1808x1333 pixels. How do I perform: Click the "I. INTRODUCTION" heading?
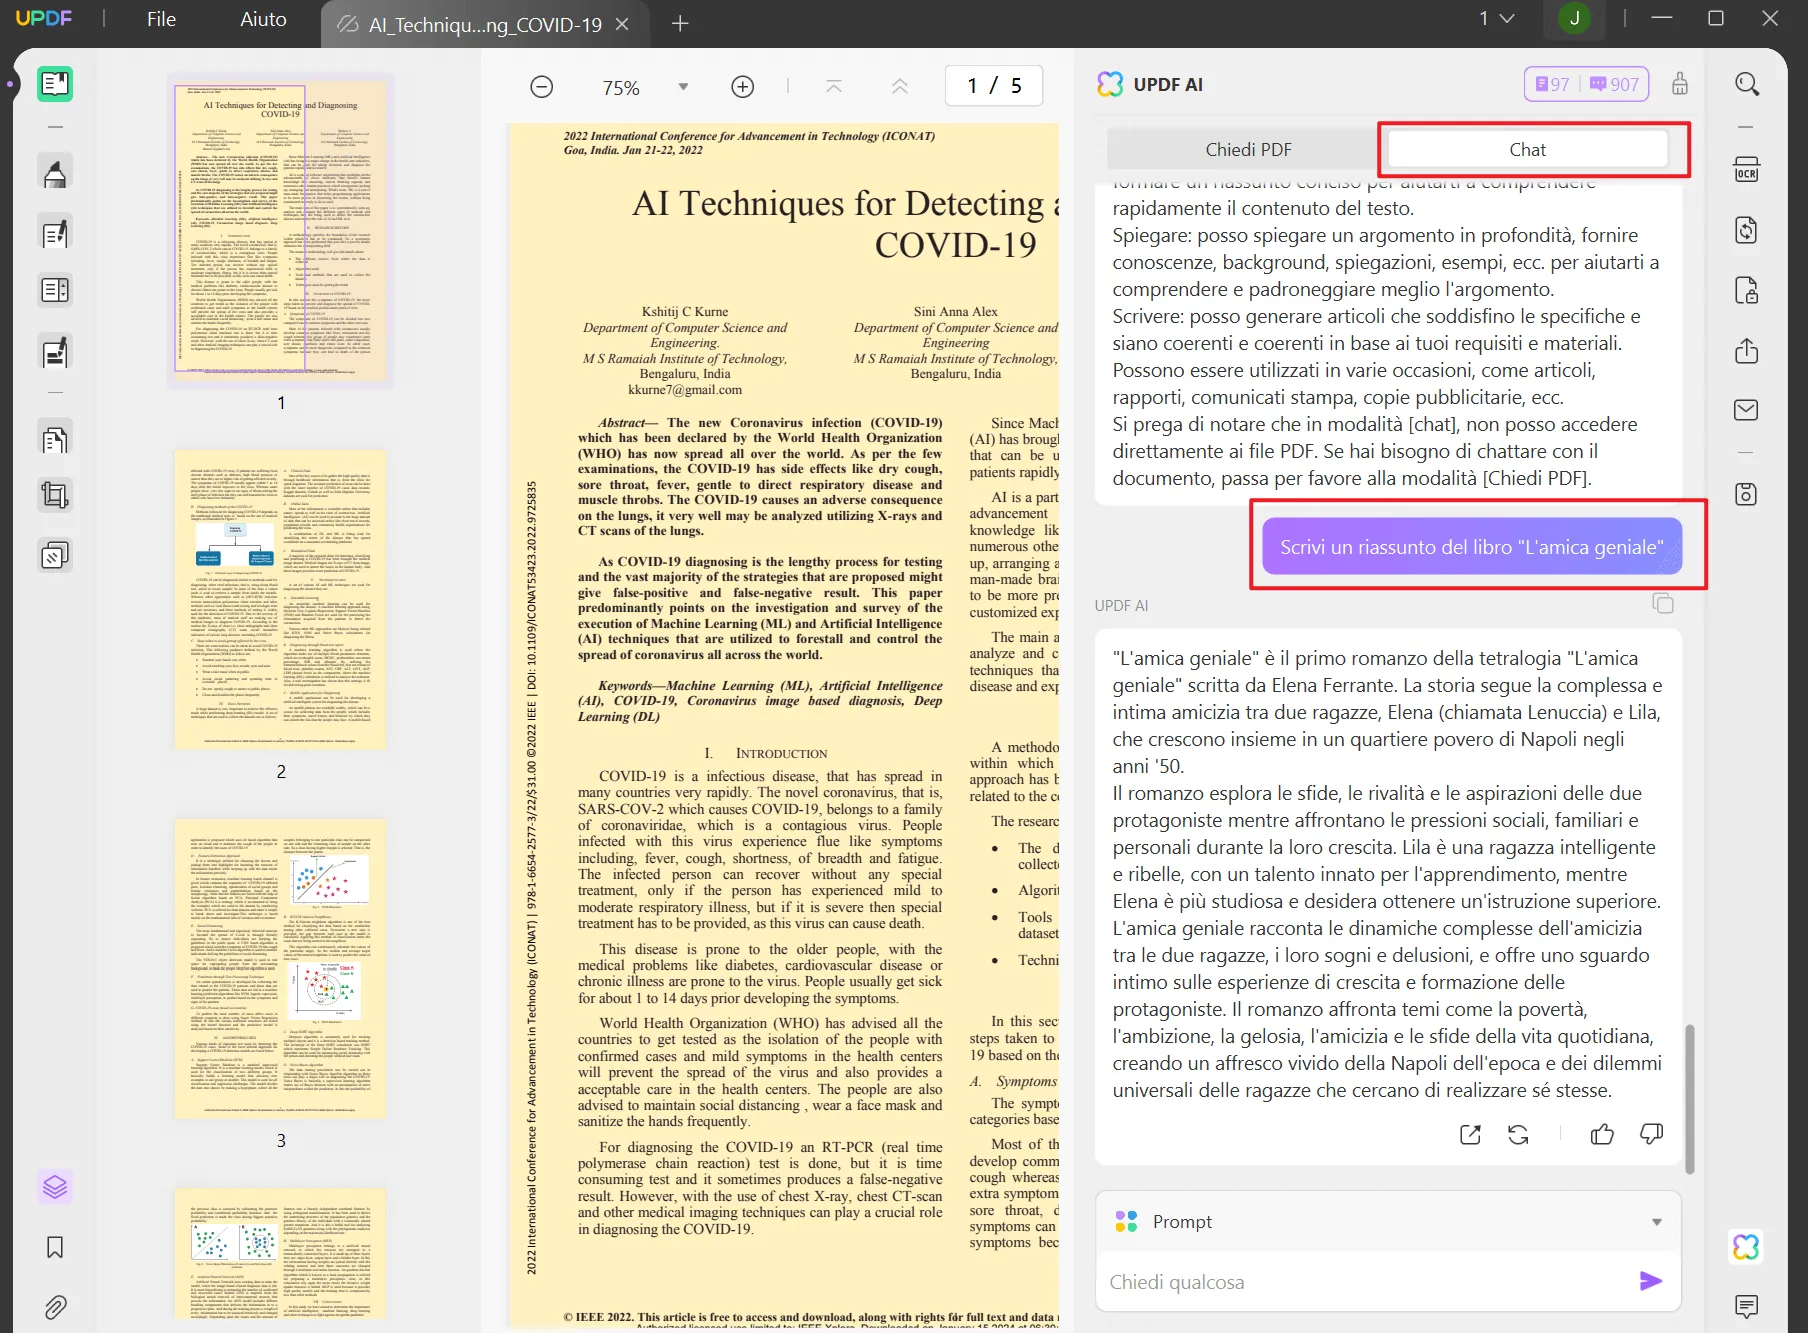tap(766, 753)
